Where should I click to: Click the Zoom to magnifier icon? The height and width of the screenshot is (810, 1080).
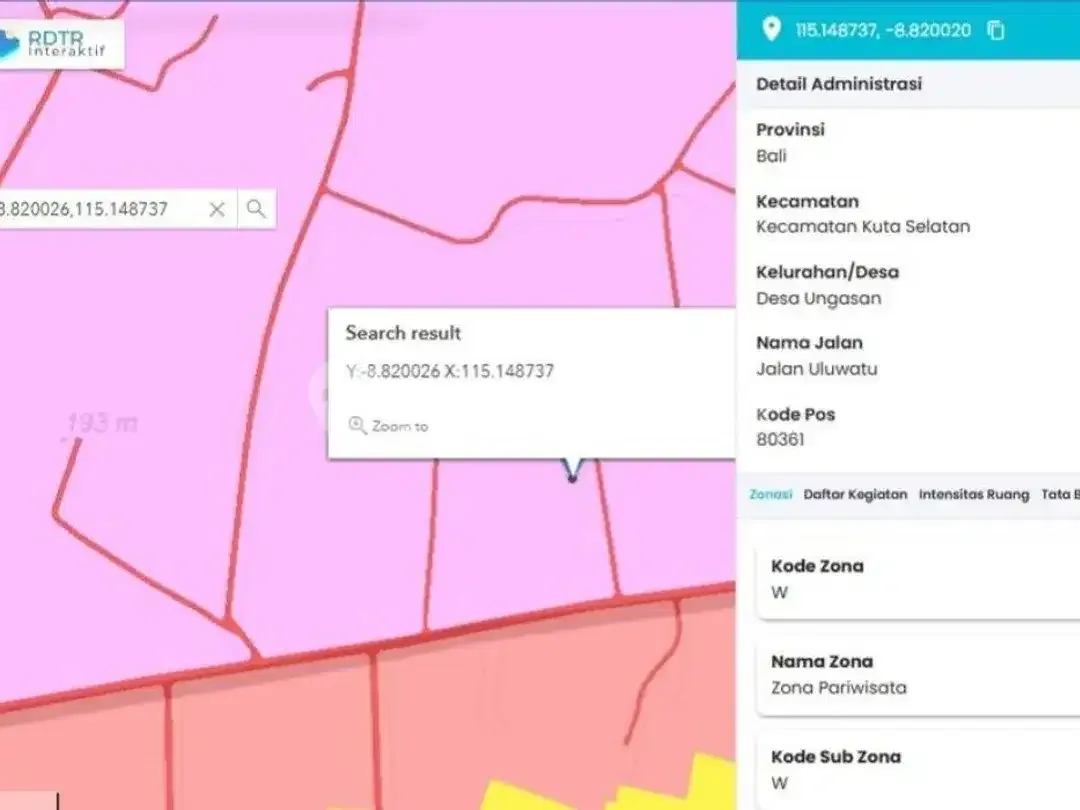tap(357, 426)
